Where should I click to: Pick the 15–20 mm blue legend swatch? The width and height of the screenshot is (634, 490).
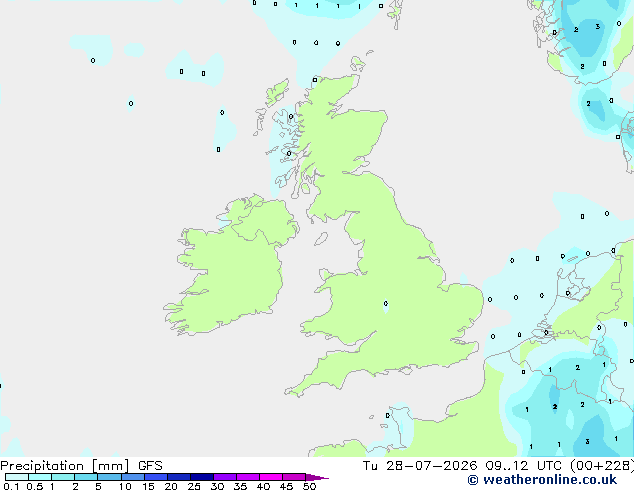[155, 477]
